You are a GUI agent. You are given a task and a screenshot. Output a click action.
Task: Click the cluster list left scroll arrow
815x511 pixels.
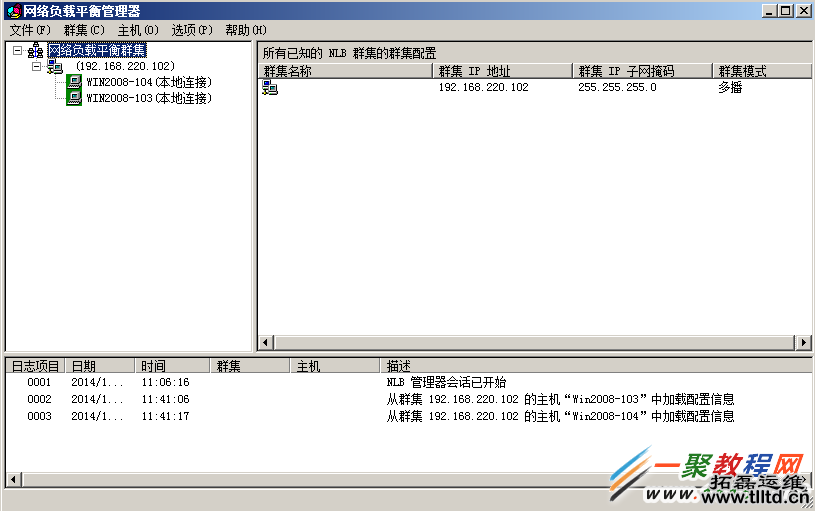pyautogui.click(x=266, y=343)
